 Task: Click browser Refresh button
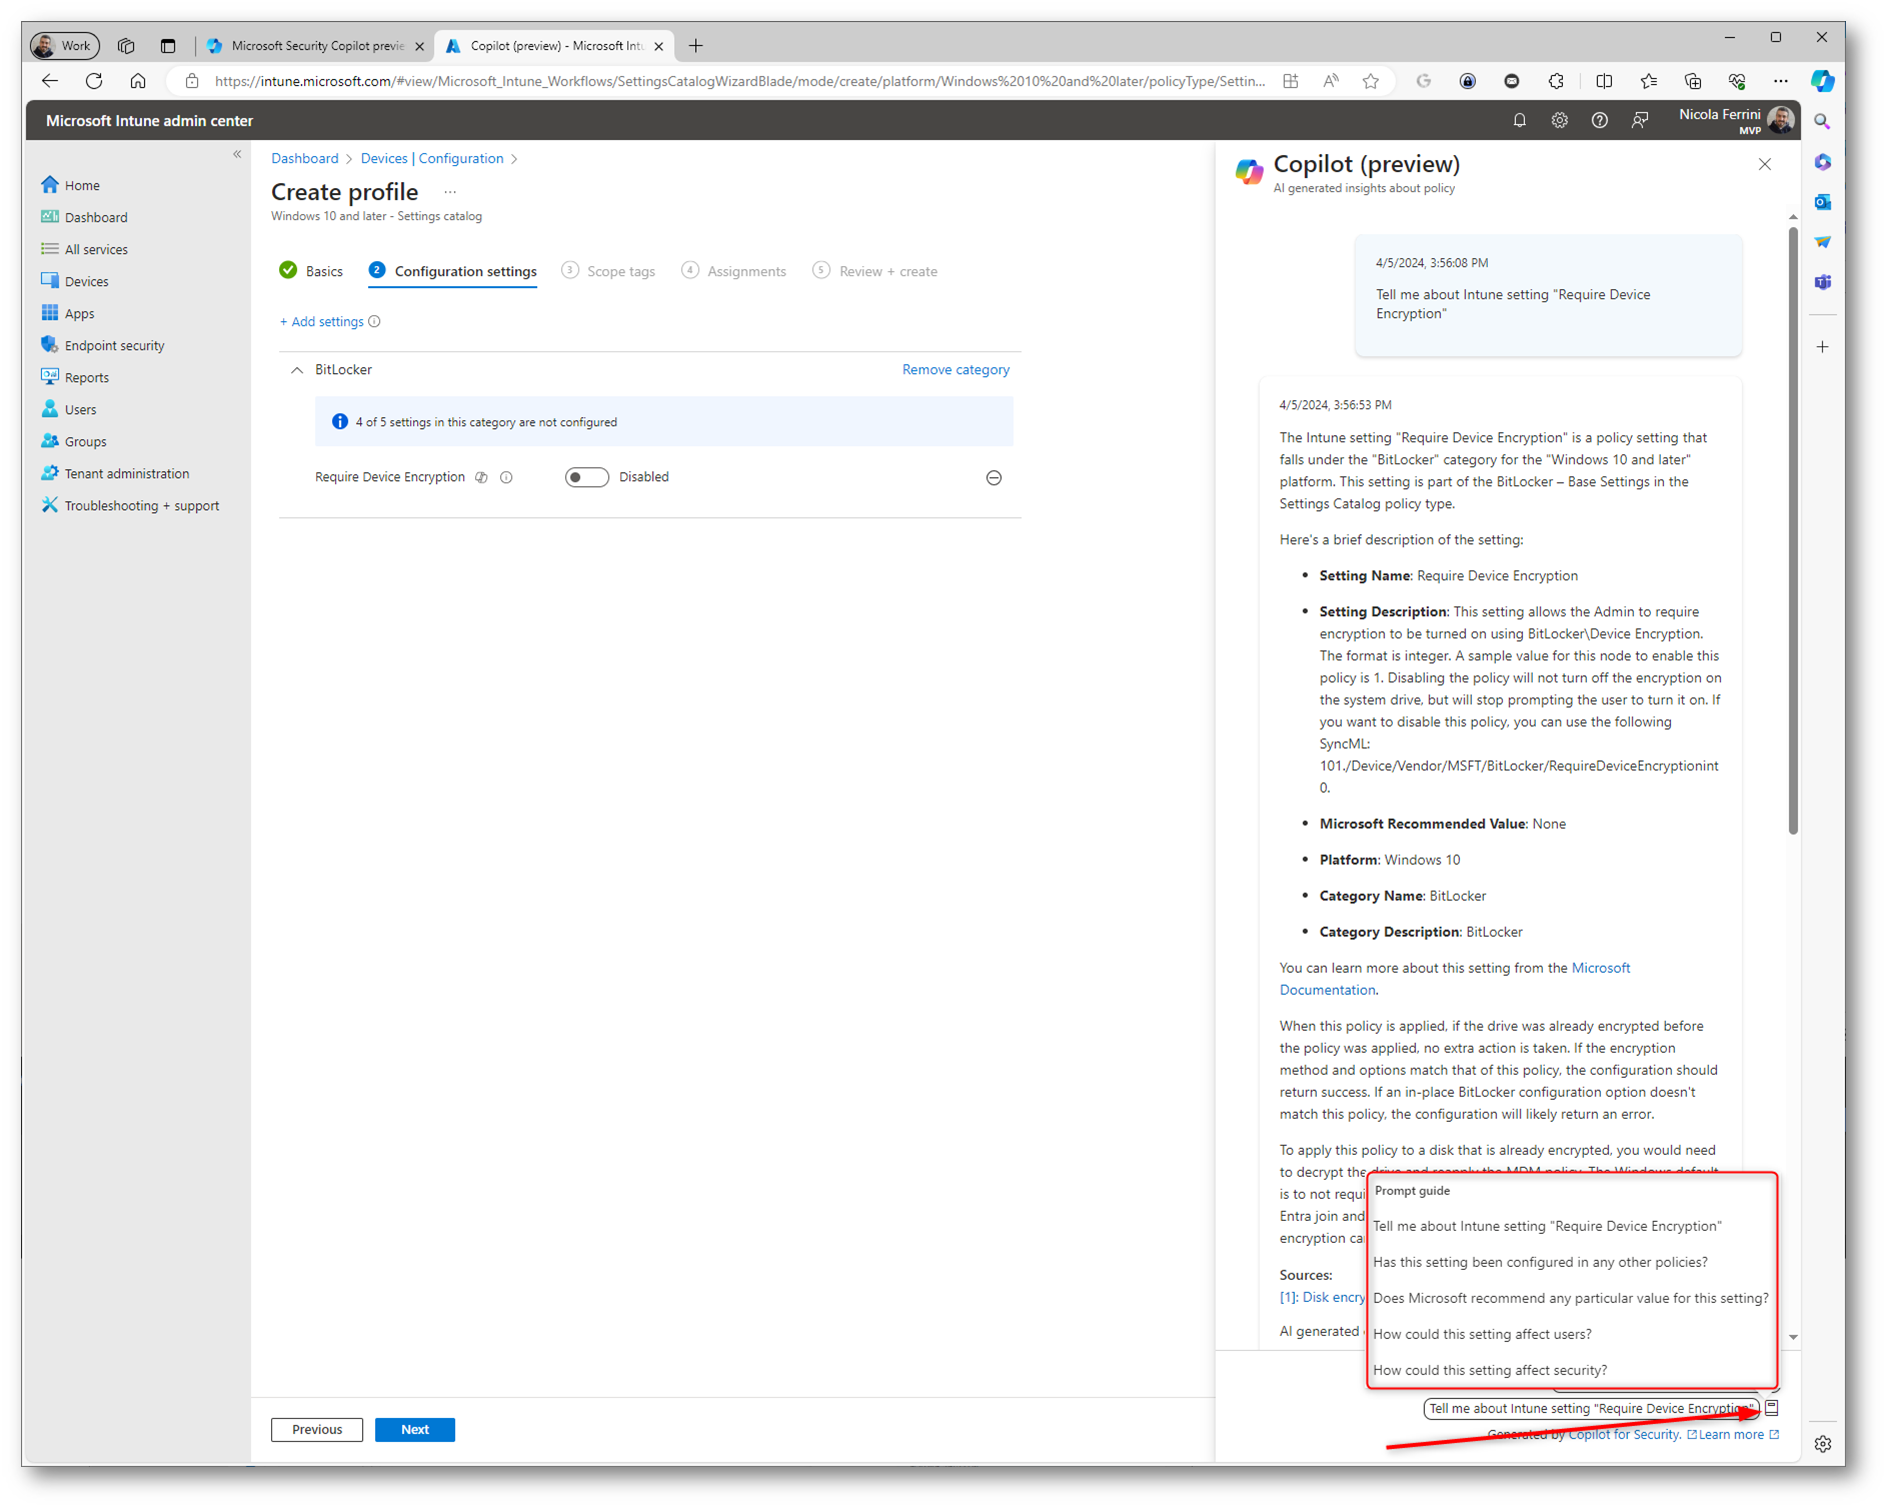pos(94,81)
